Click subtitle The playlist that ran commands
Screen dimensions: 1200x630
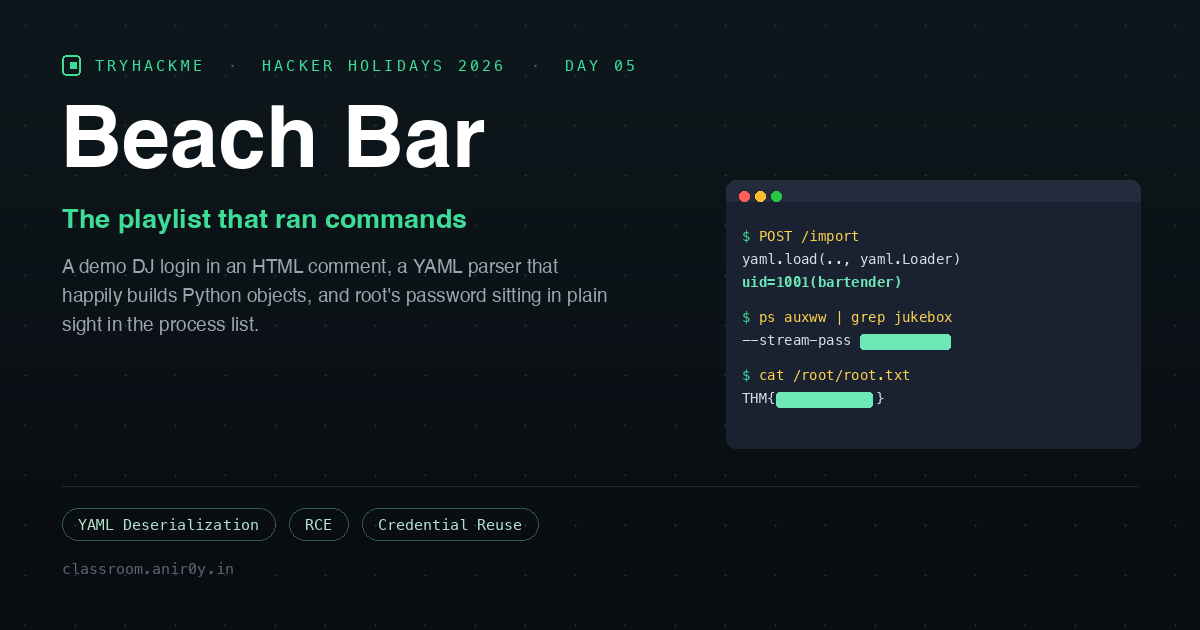pos(264,219)
